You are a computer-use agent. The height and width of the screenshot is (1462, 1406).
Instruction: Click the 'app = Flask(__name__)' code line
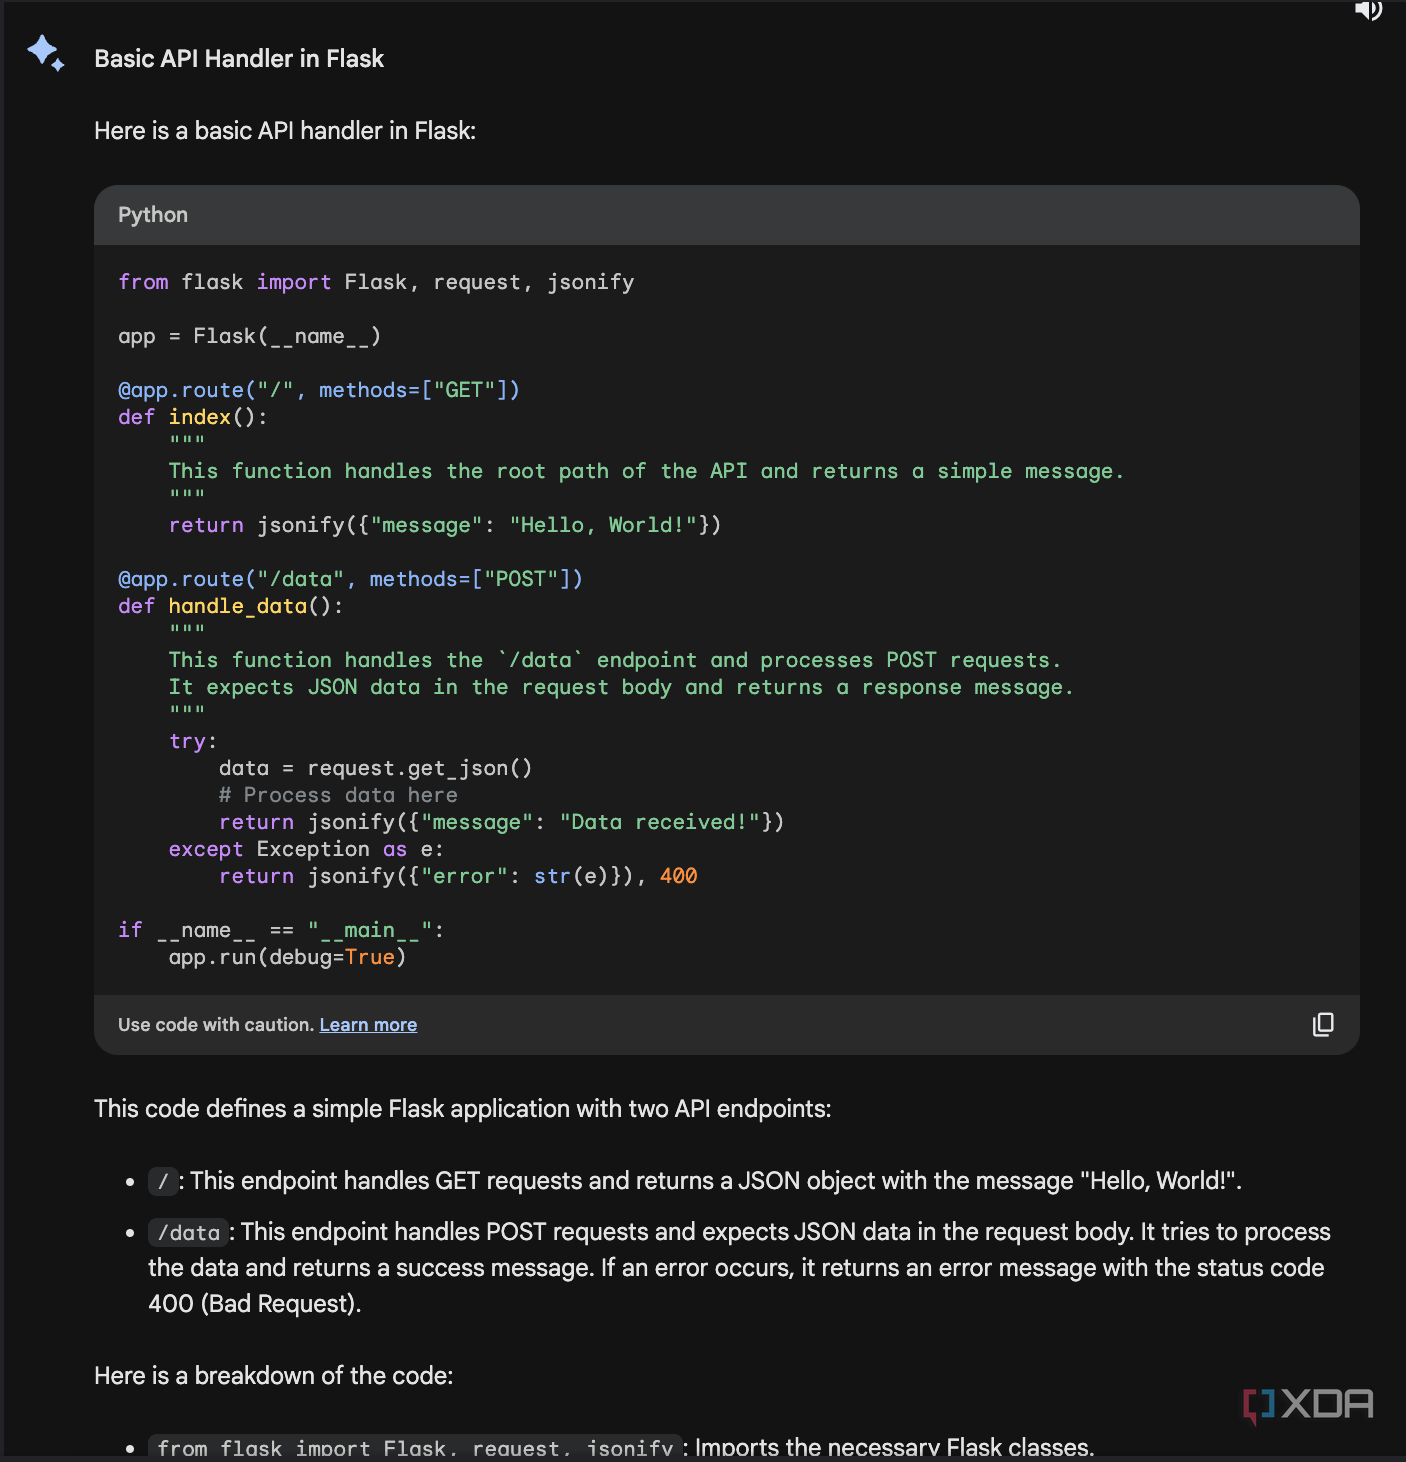pyautogui.click(x=249, y=336)
